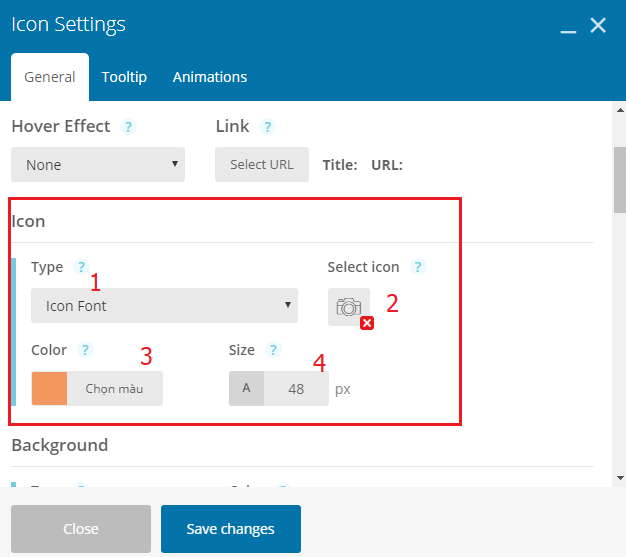Click the Select URL button
The height and width of the screenshot is (557, 626).
click(x=262, y=165)
